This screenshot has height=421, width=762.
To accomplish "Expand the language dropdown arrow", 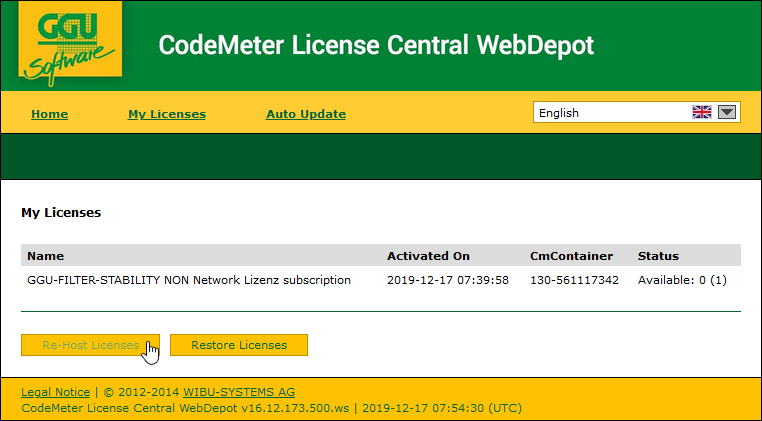I will click(x=727, y=113).
